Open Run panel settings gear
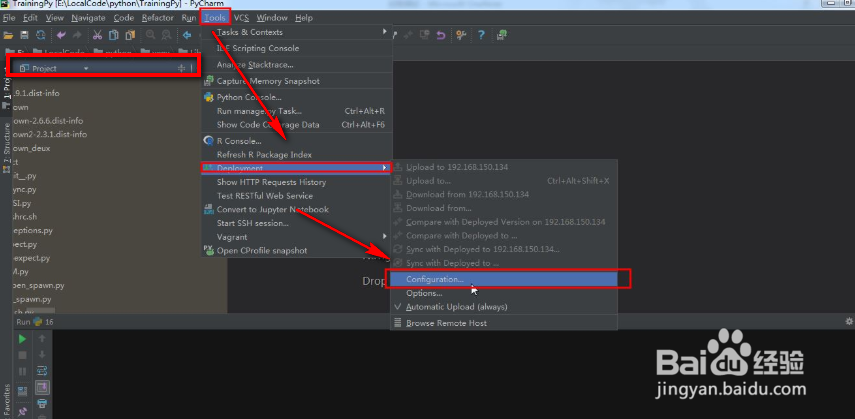The image size is (855, 419). point(848,321)
